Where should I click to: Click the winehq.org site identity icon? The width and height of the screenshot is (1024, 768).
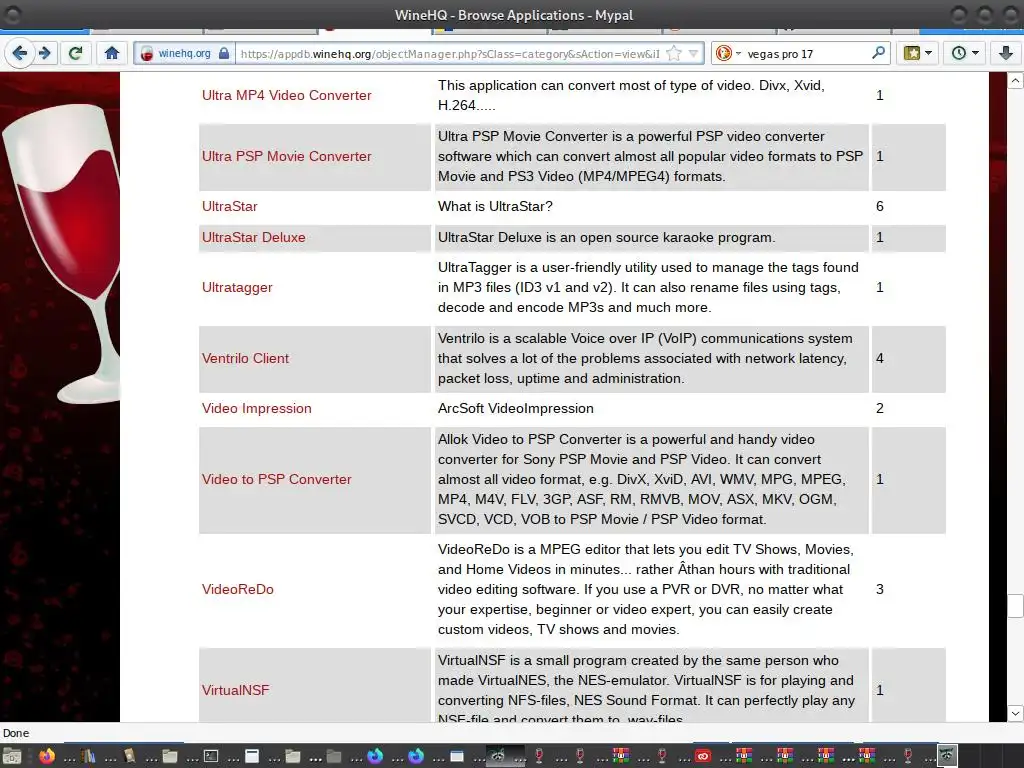click(147, 54)
